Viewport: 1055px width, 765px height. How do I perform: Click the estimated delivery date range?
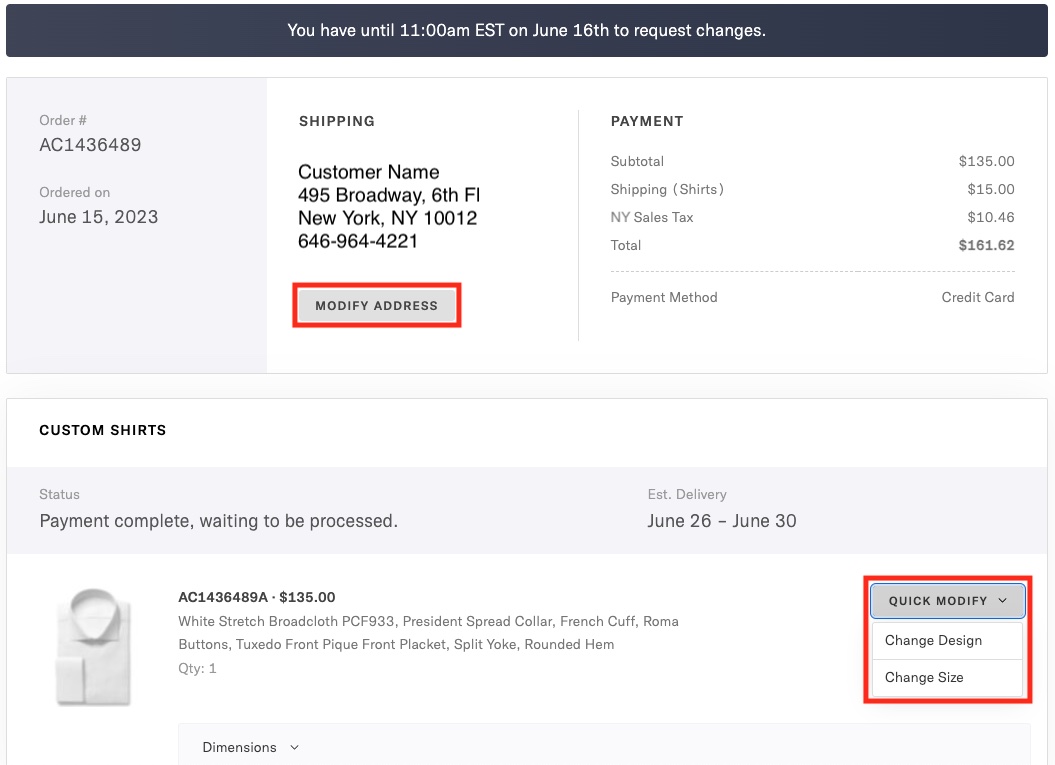pos(721,521)
